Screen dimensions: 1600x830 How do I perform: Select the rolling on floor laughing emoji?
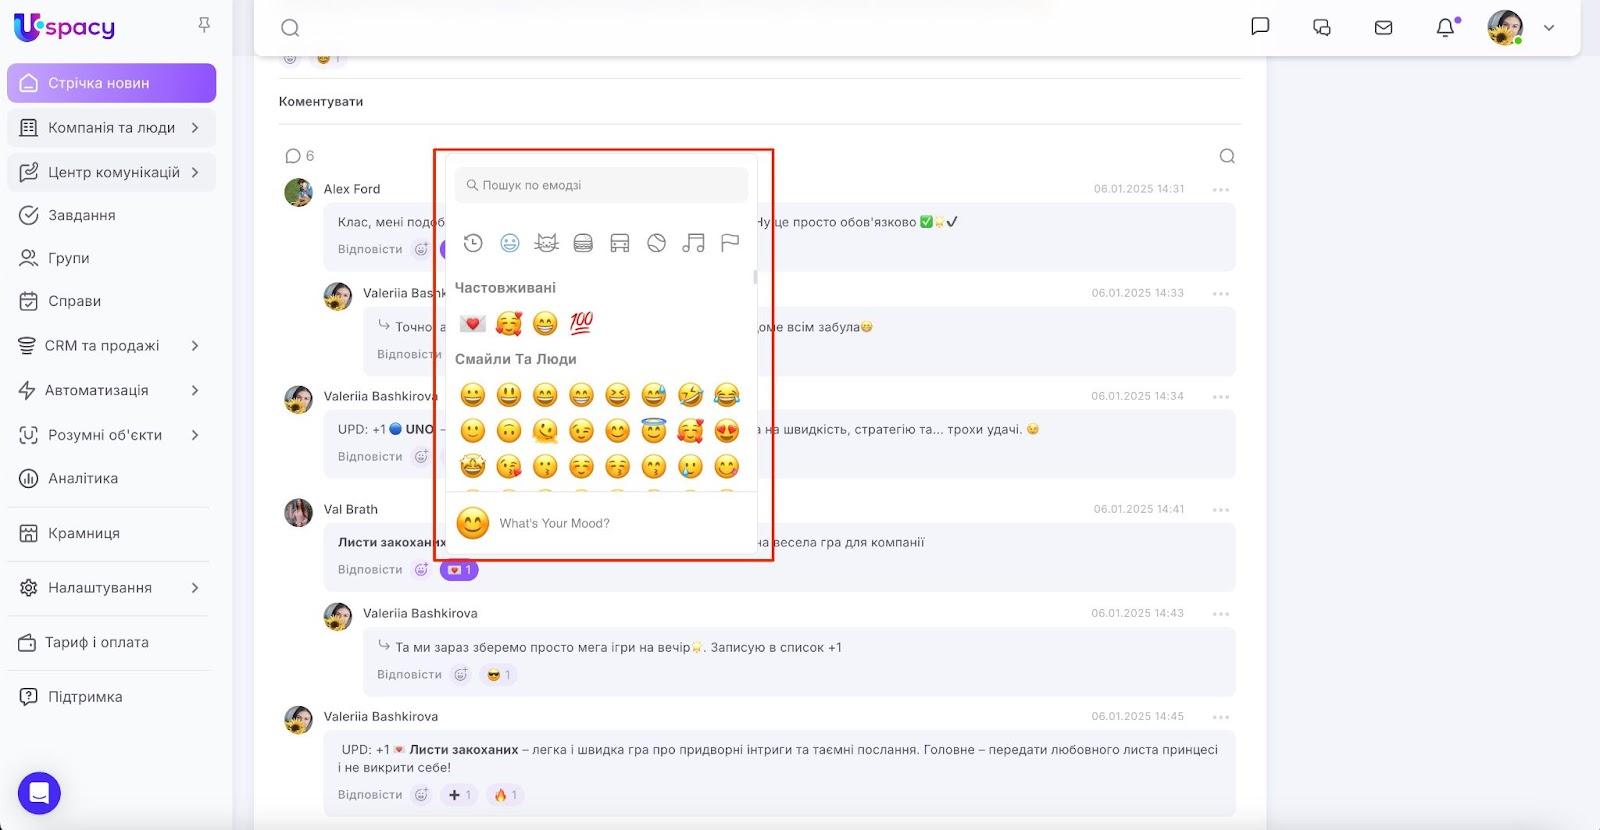(690, 395)
